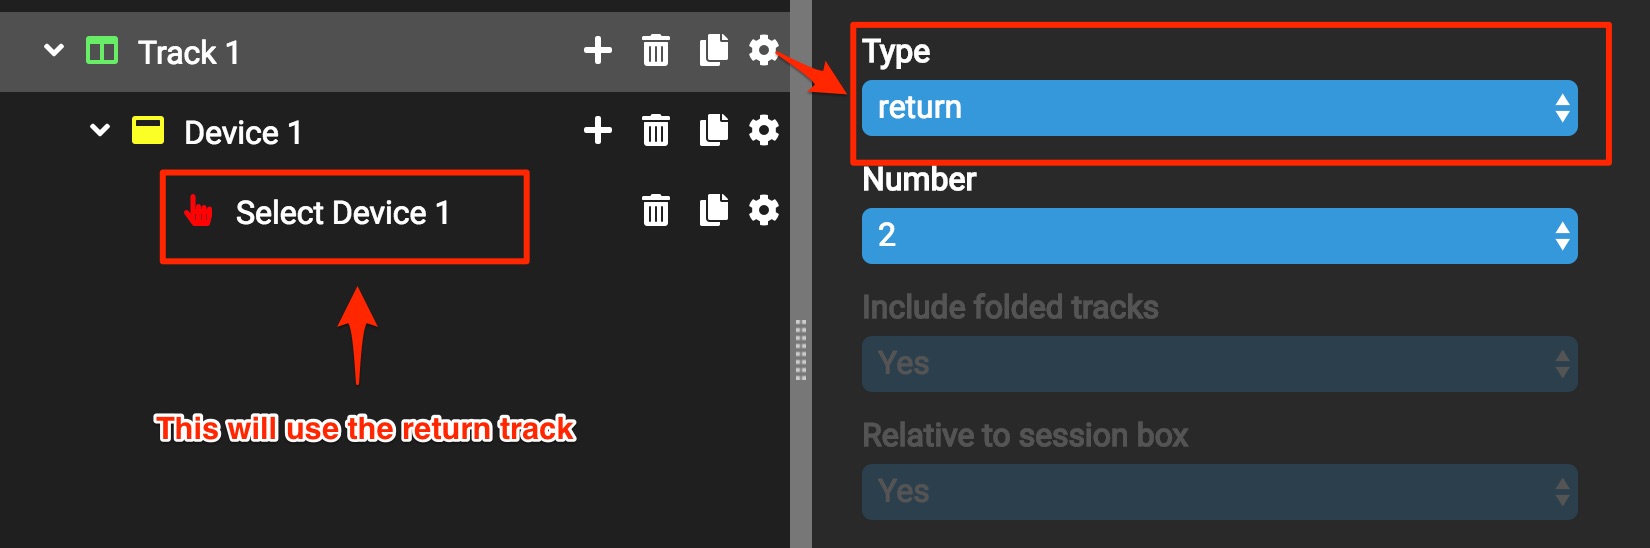Duplicate the Select Device 1 action
The image size is (1650, 548).
pyautogui.click(x=713, y=210)
